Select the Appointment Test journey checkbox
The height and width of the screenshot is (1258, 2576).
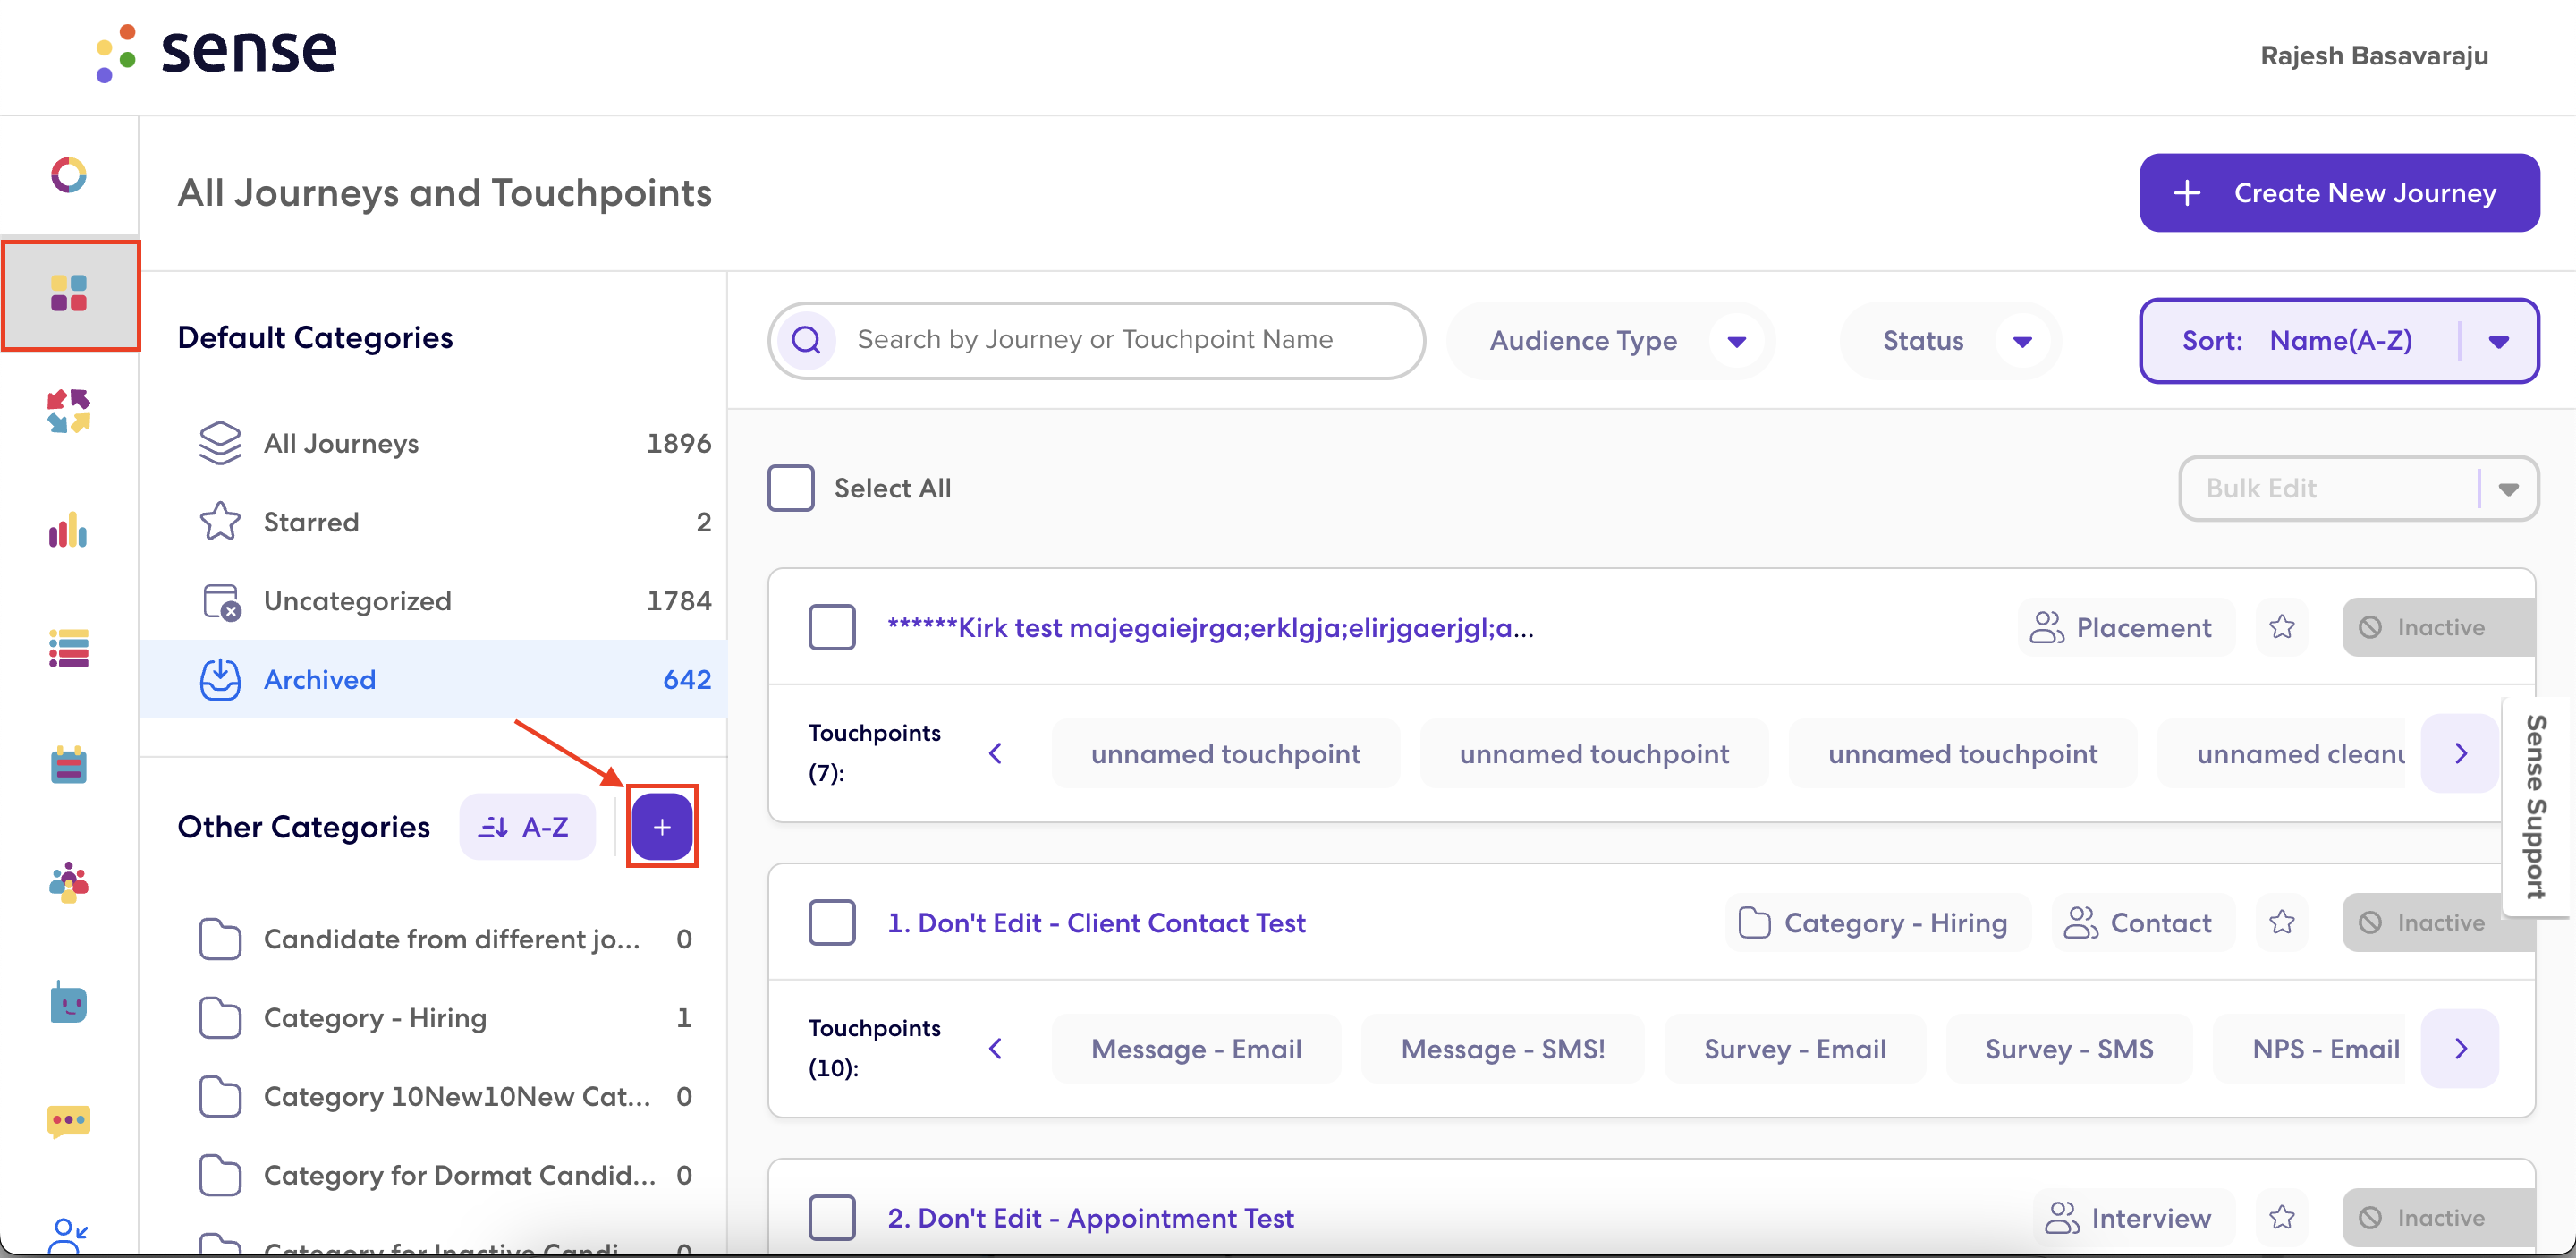pyautogui.click(x=832, y=1217)
